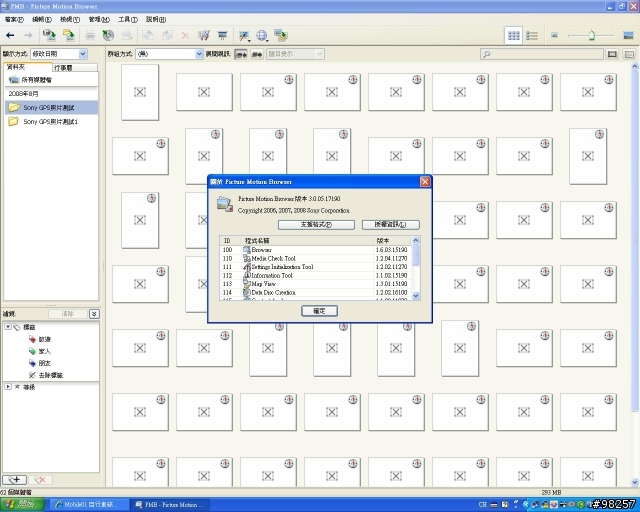
Task: Click the add new label button
Action: point(15,480)
